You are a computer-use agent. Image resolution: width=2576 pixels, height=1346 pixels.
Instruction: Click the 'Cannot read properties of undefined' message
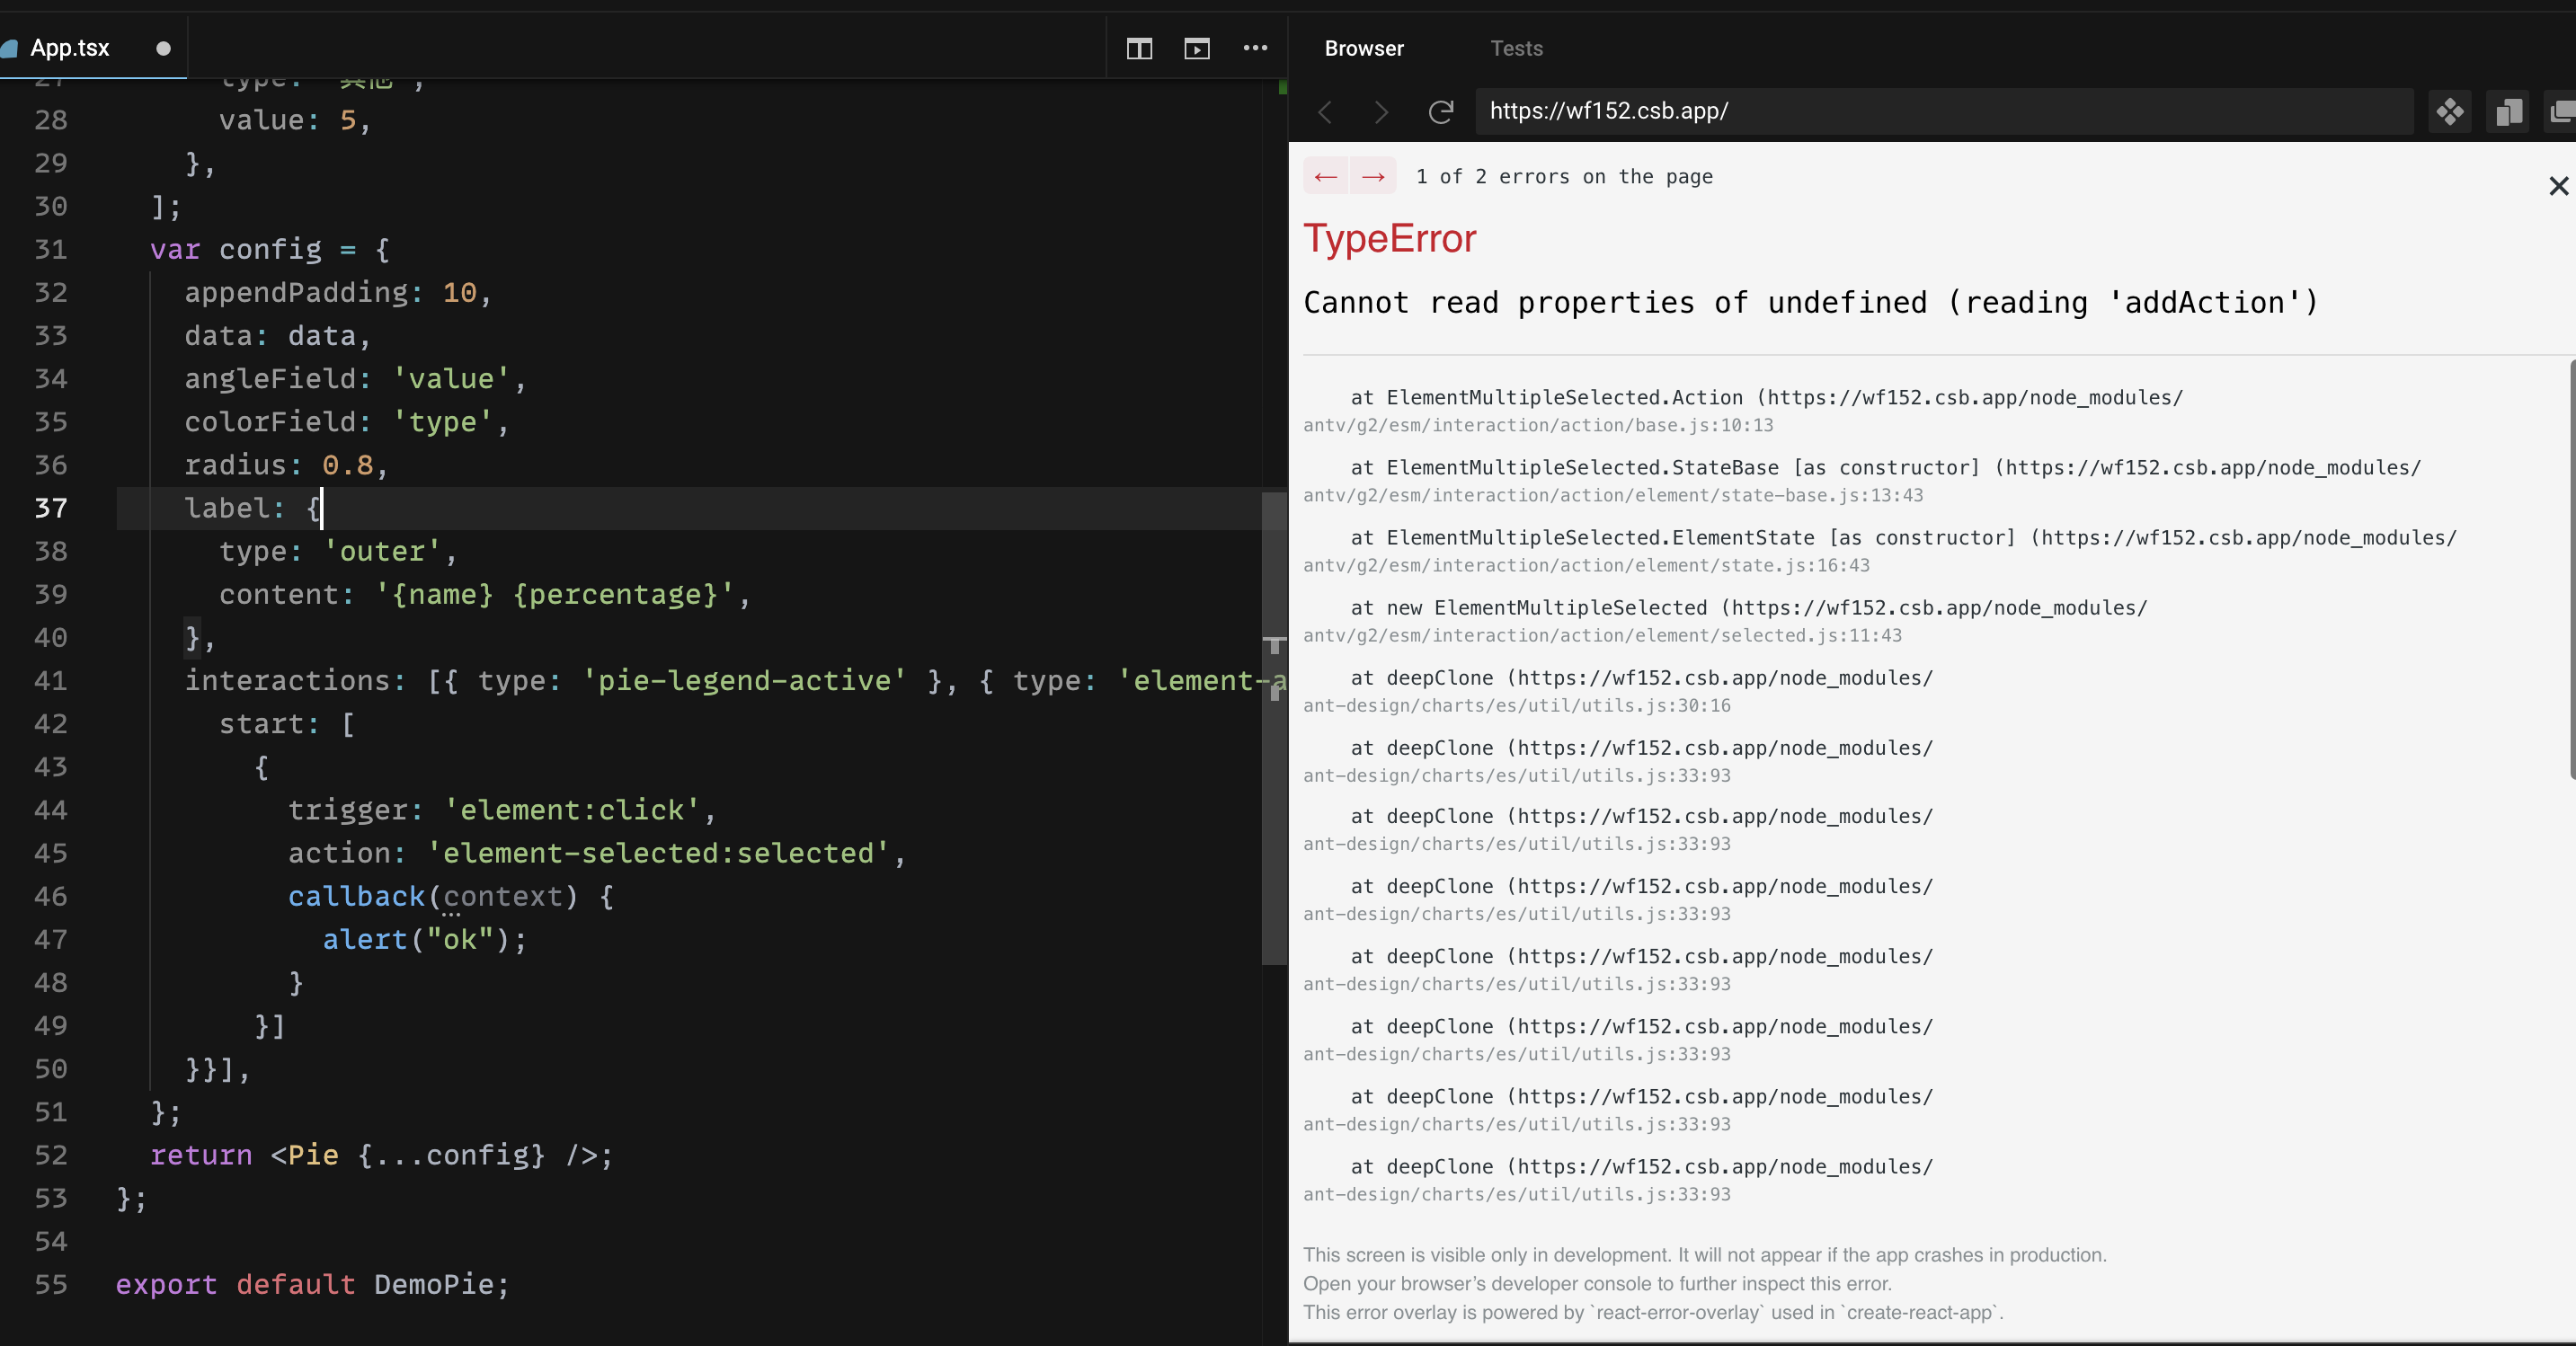(1811, 302)
